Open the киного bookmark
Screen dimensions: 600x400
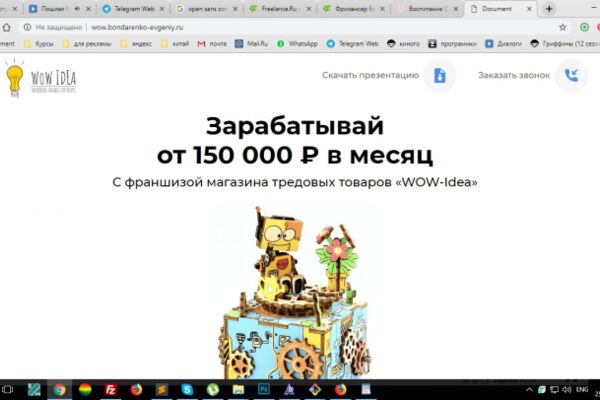(x=403, y=44)
